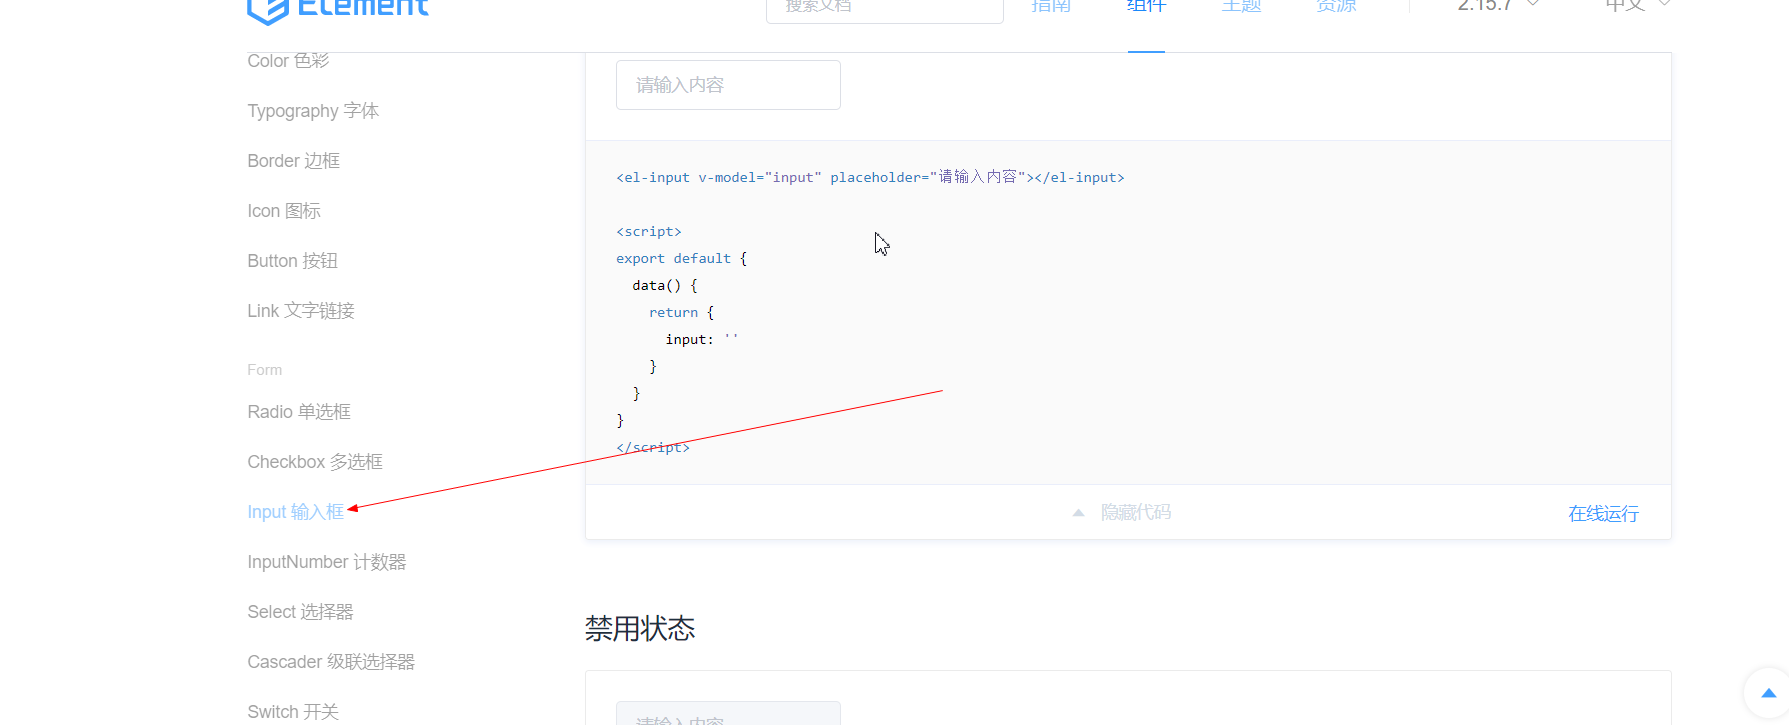The height and width of the screenshot is (725, 1789).
Task: Open Typography 字体 in sidebar
Action: pyautogui.click(x=313, y=111)
